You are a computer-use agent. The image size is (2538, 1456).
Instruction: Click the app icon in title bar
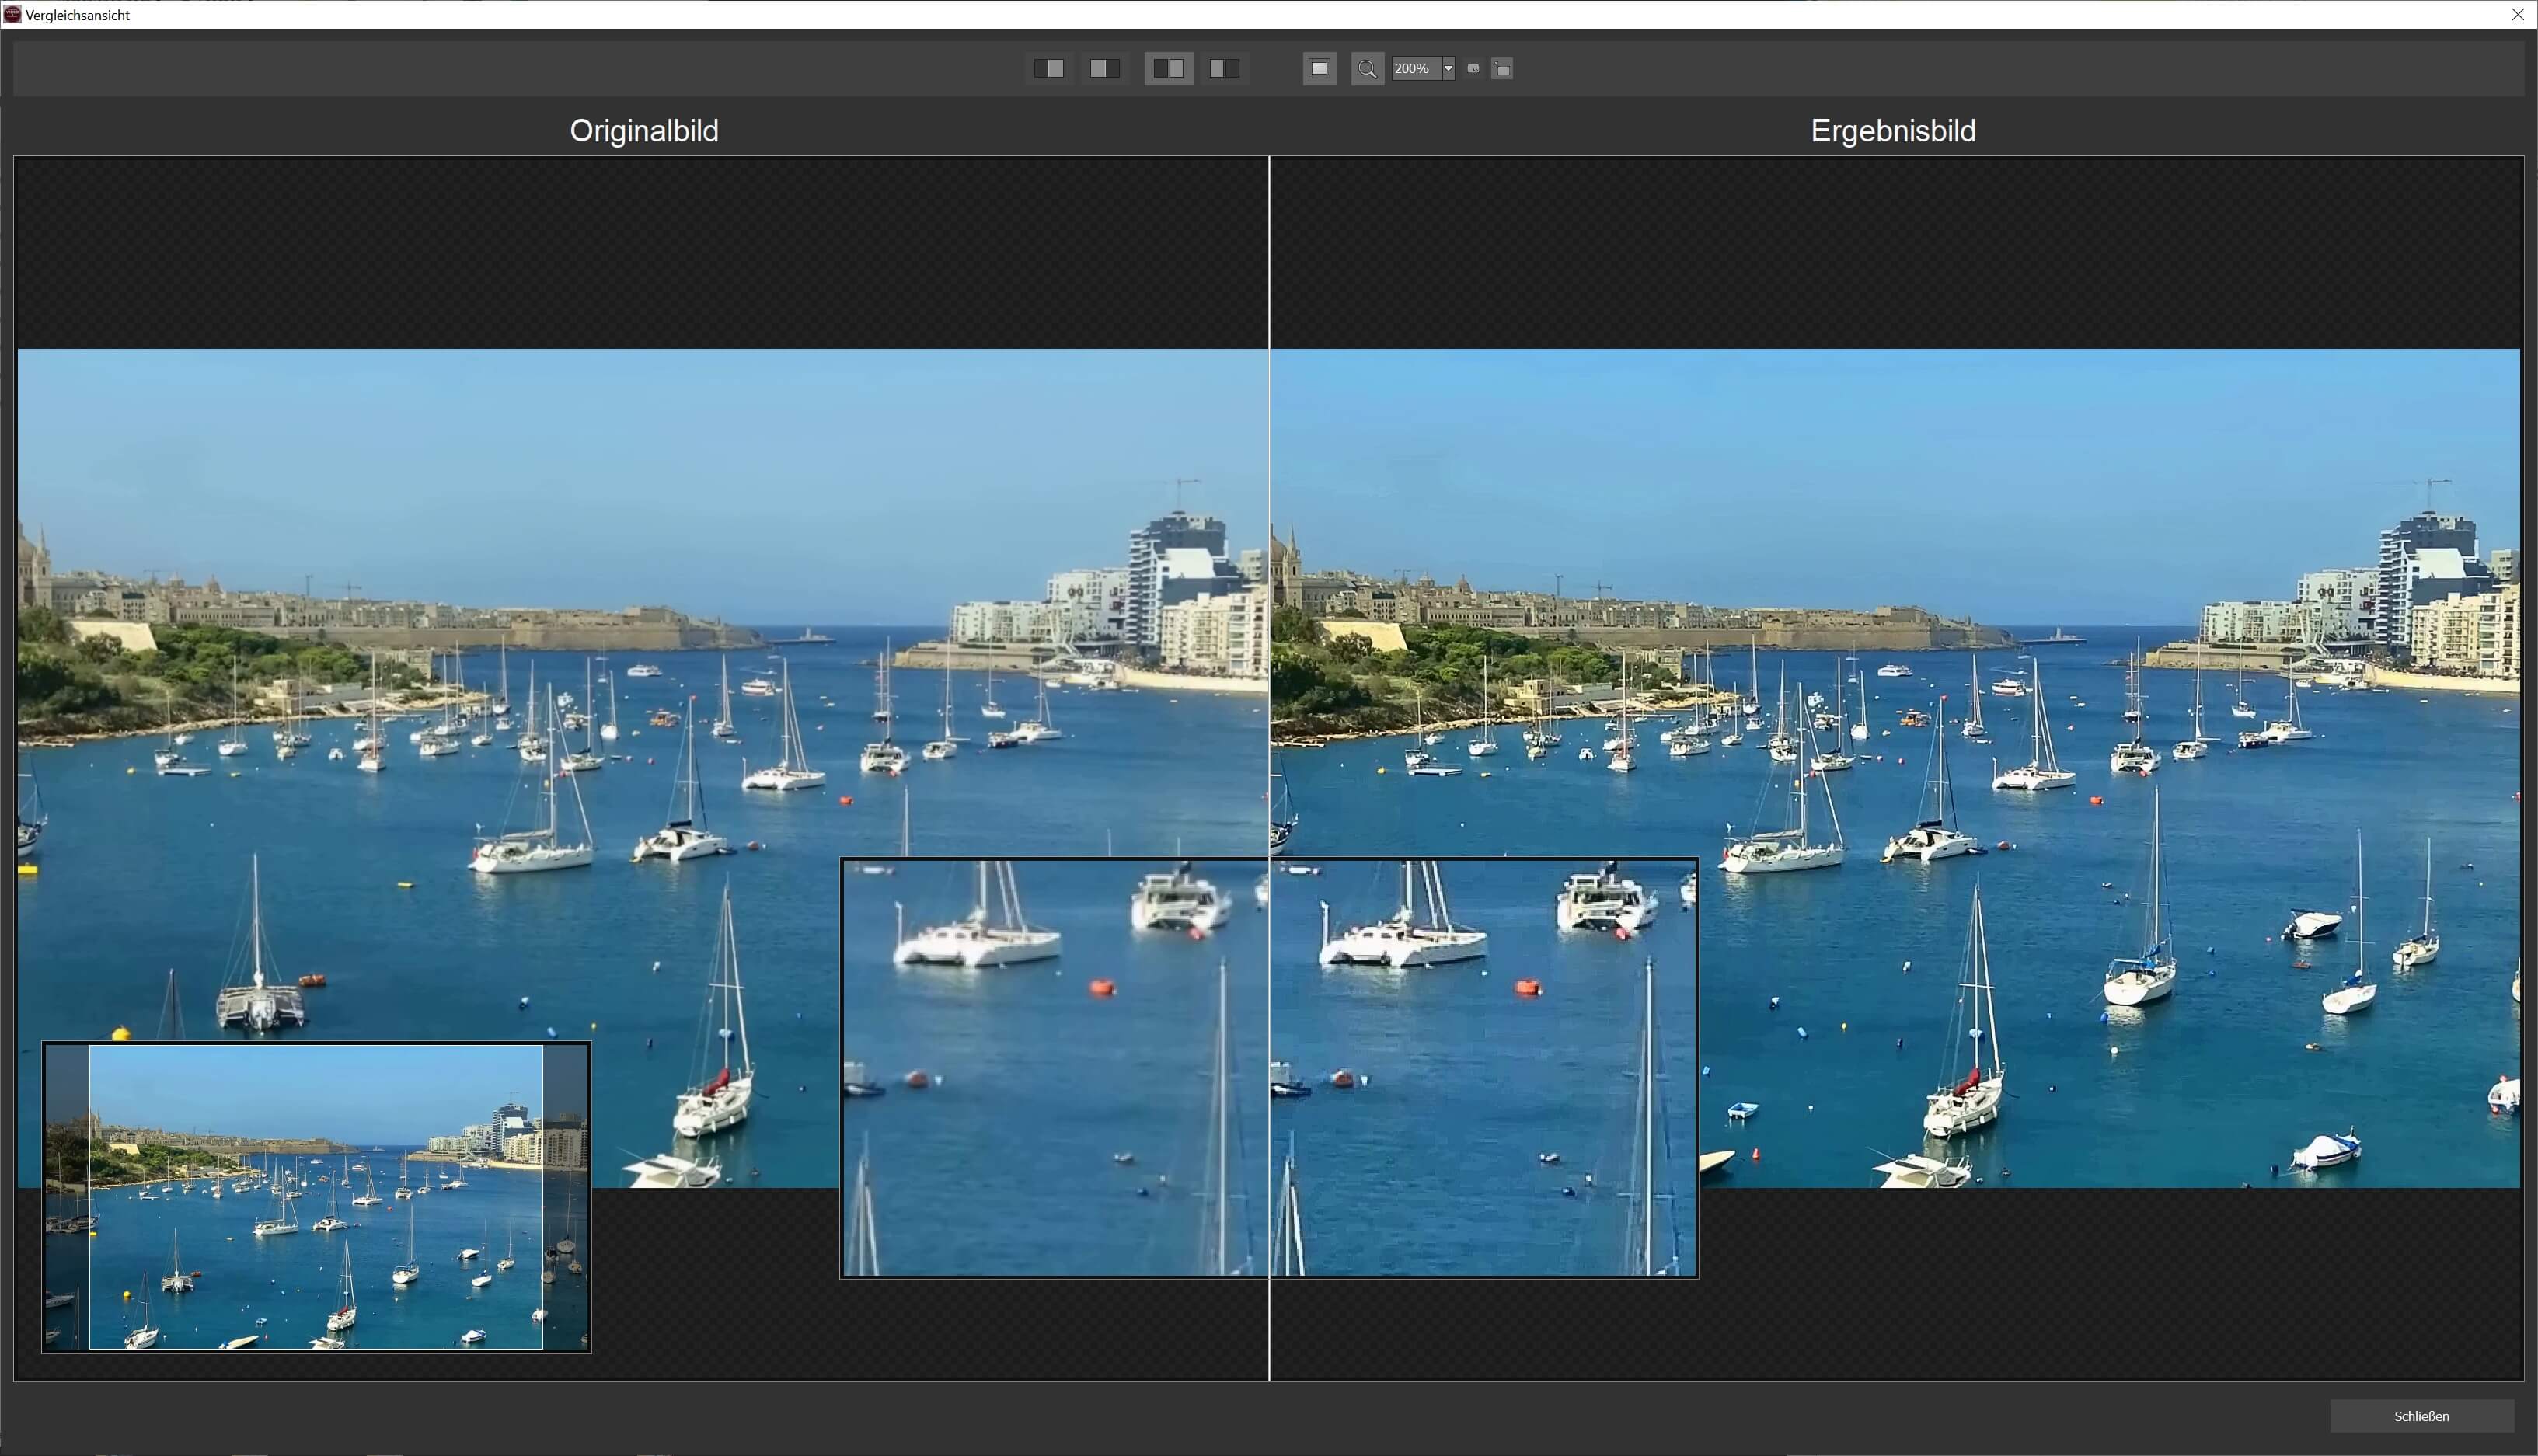coord(12,14)
